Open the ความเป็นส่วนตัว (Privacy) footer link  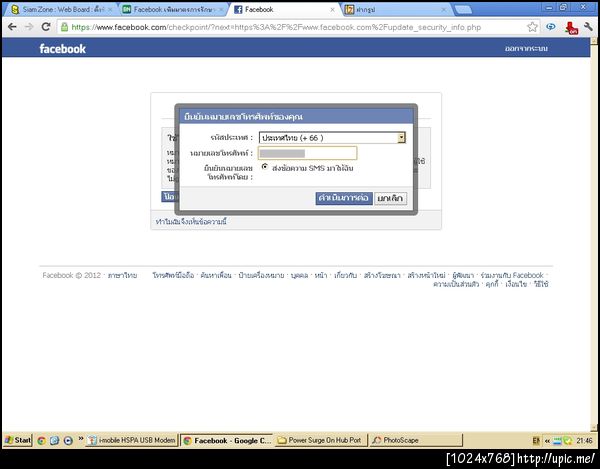tap(456, 284)
